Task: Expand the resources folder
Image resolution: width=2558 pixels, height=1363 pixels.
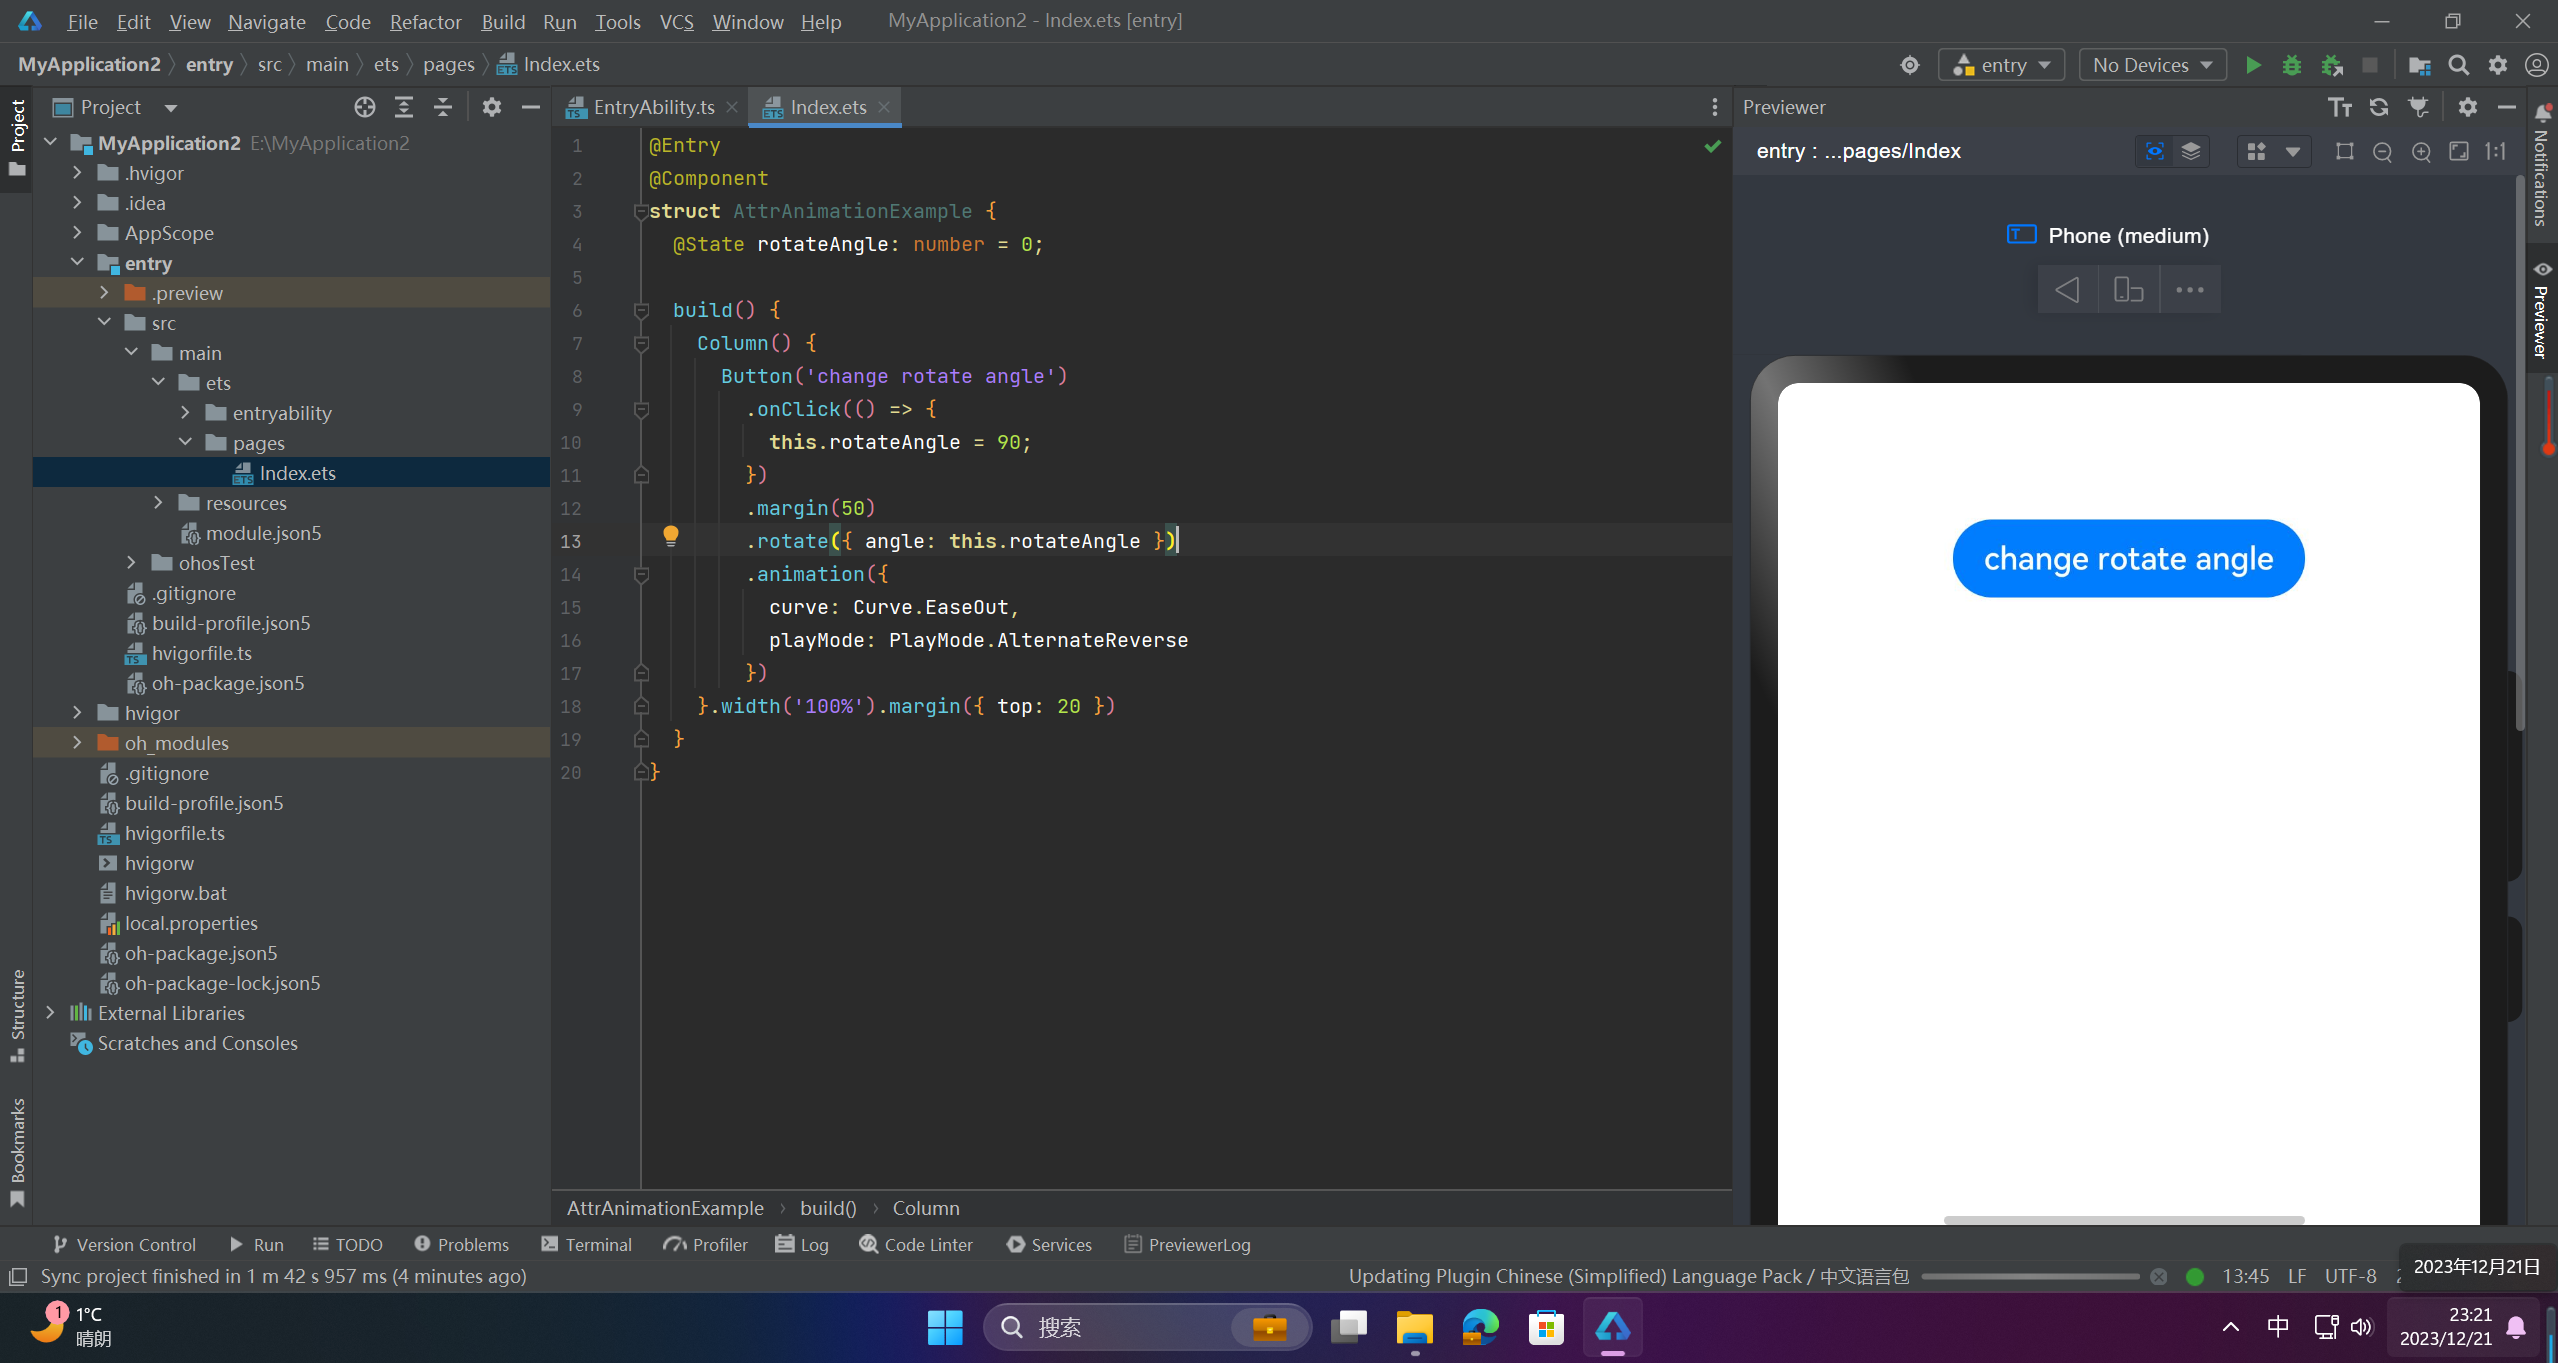Action: (158, 503)
